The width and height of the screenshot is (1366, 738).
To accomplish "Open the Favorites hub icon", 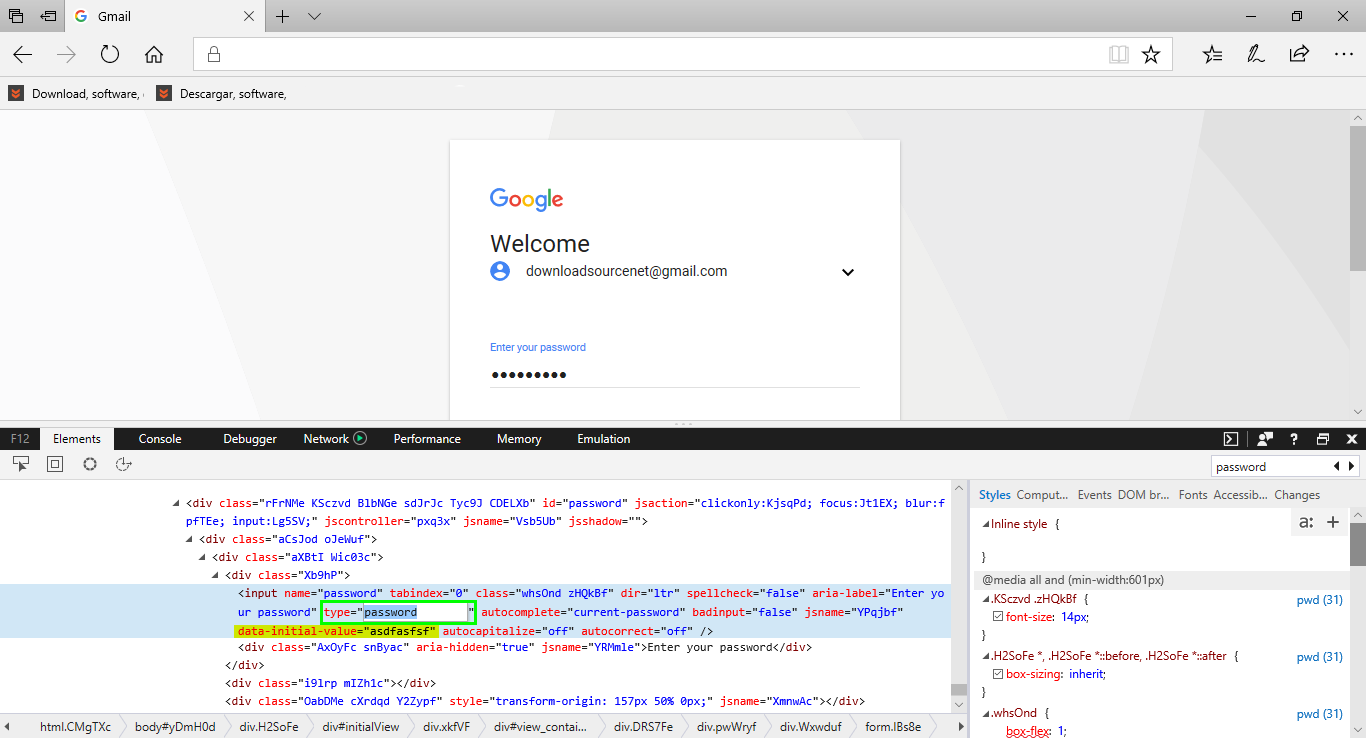I will [x=1213, y=54].
